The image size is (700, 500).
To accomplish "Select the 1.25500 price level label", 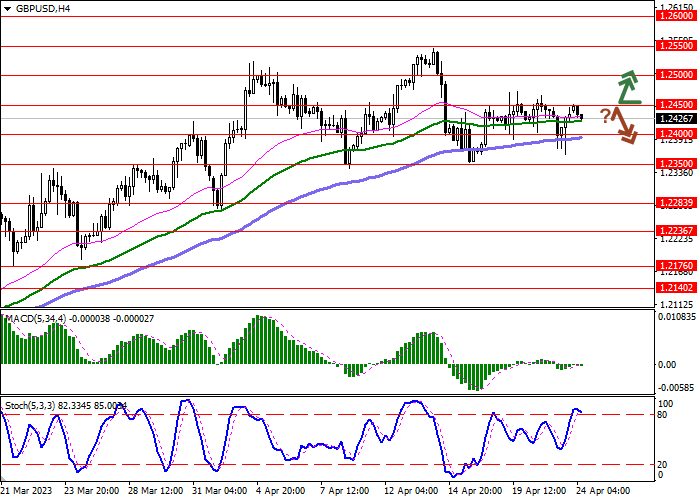I will (x=676, y=46).
